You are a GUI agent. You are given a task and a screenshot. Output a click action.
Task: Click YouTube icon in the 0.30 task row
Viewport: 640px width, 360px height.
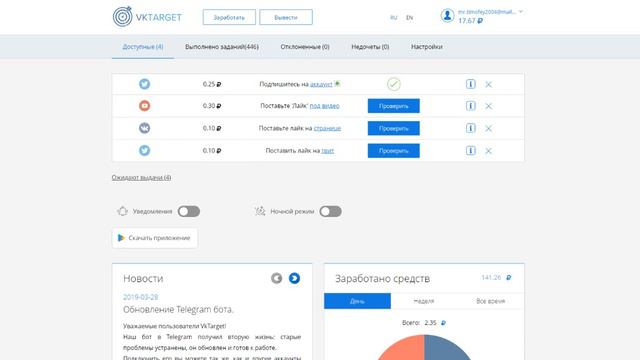pos(144,106)
